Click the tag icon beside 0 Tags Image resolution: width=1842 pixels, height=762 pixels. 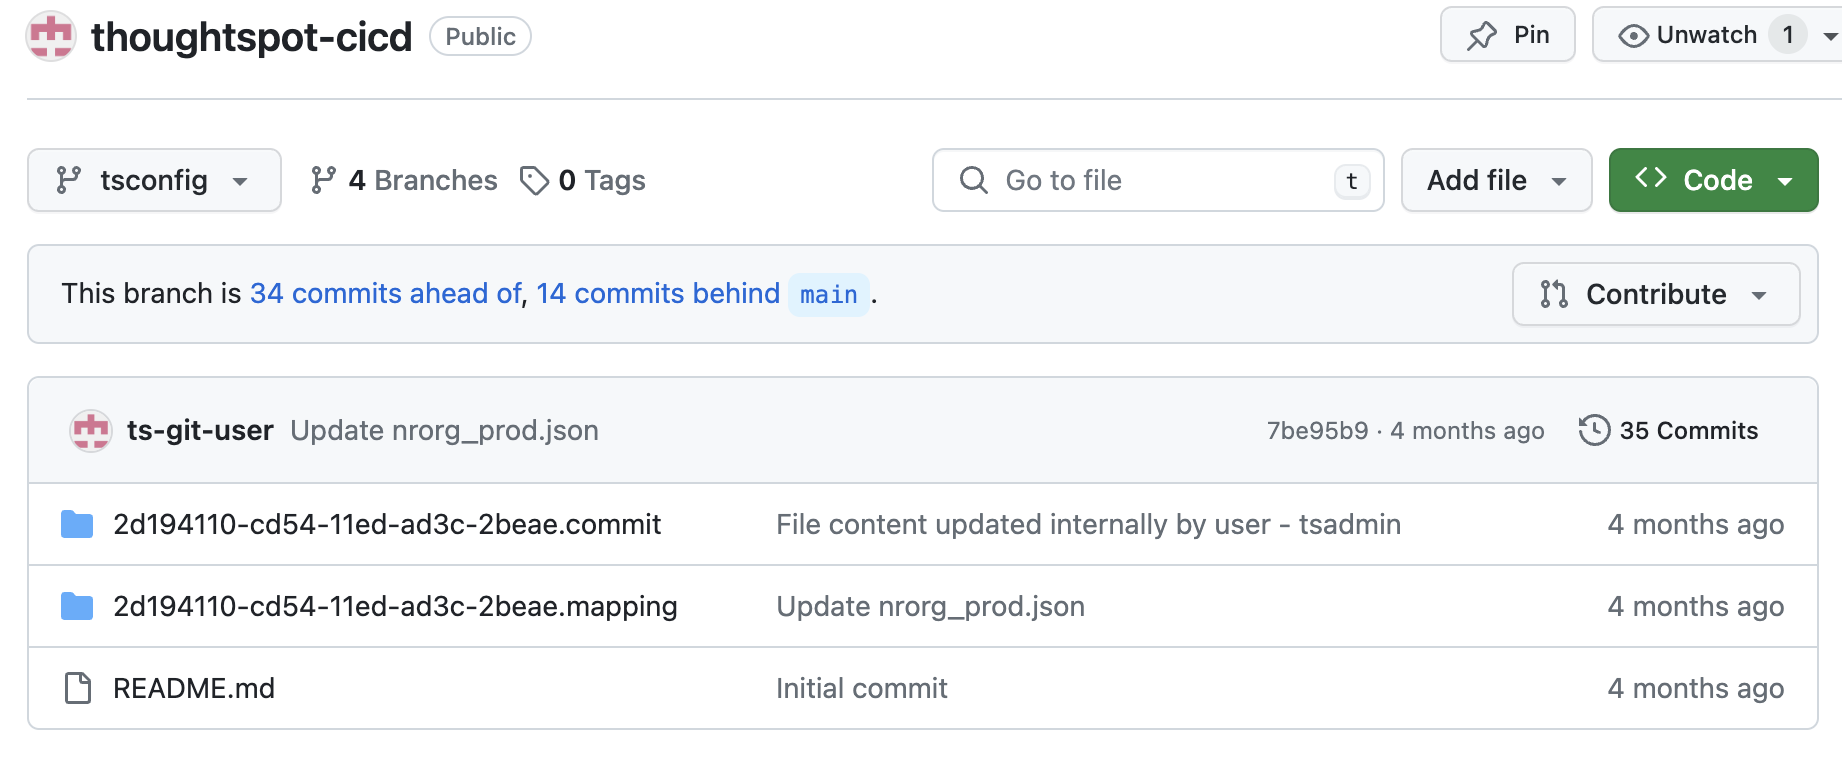click(534, 181)
